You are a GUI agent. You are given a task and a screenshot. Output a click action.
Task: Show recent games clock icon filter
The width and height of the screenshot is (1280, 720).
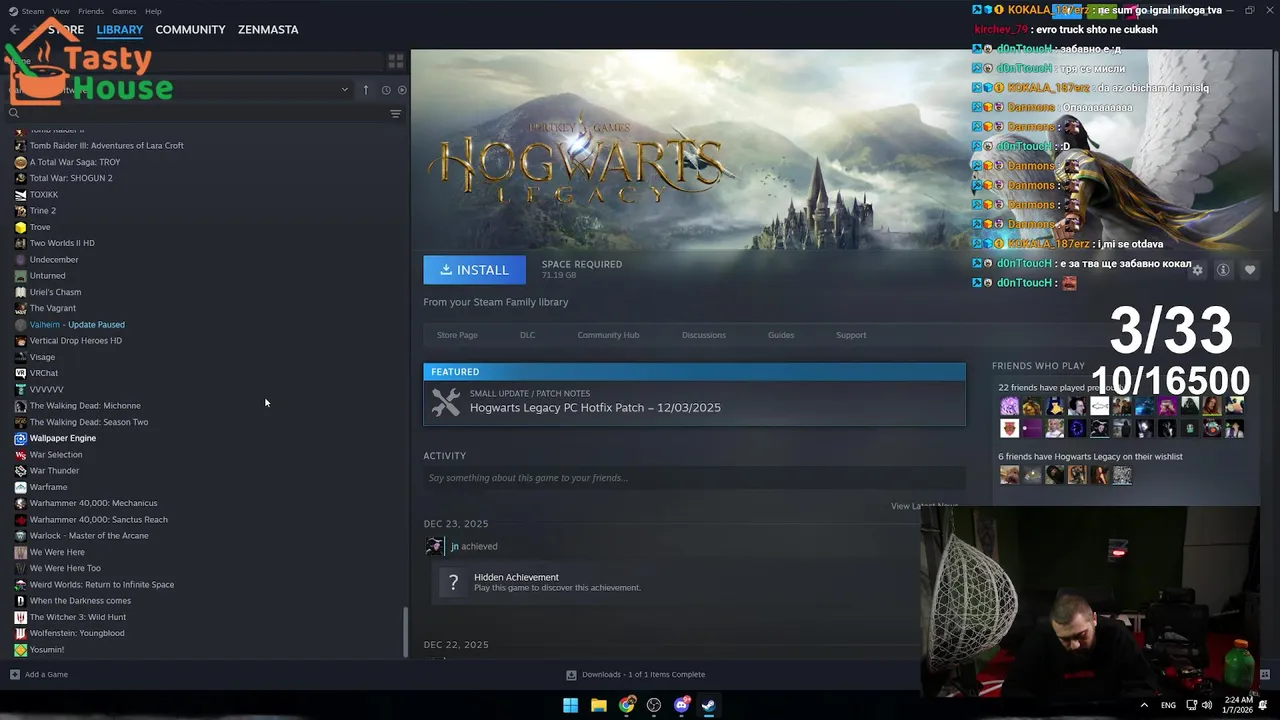pos(386,90)
